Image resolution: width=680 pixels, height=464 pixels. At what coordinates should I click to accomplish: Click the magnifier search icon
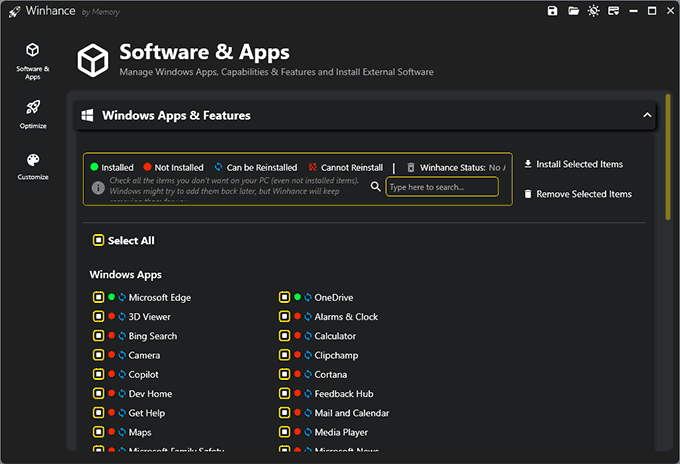(376, 187)
